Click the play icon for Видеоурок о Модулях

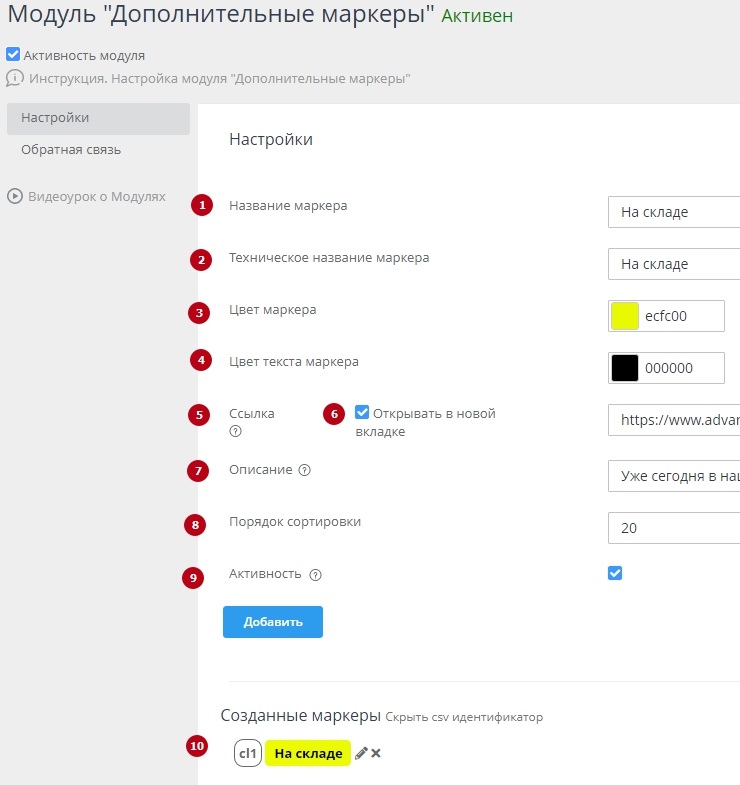14,196
